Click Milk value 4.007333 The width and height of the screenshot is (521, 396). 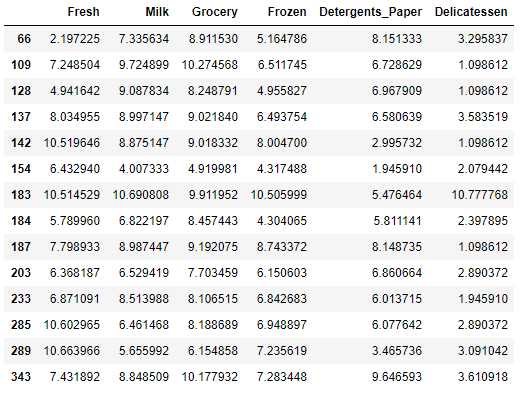click(x=144, y=169)
